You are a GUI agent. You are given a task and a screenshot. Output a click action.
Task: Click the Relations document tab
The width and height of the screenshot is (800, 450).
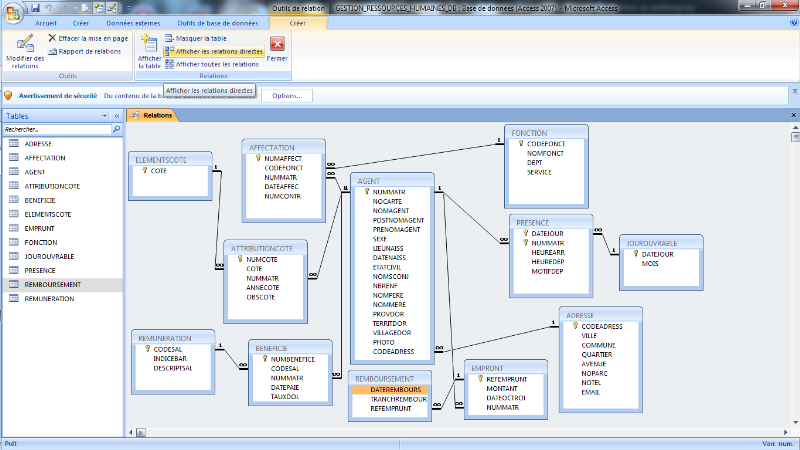click(x=156, y=116)
